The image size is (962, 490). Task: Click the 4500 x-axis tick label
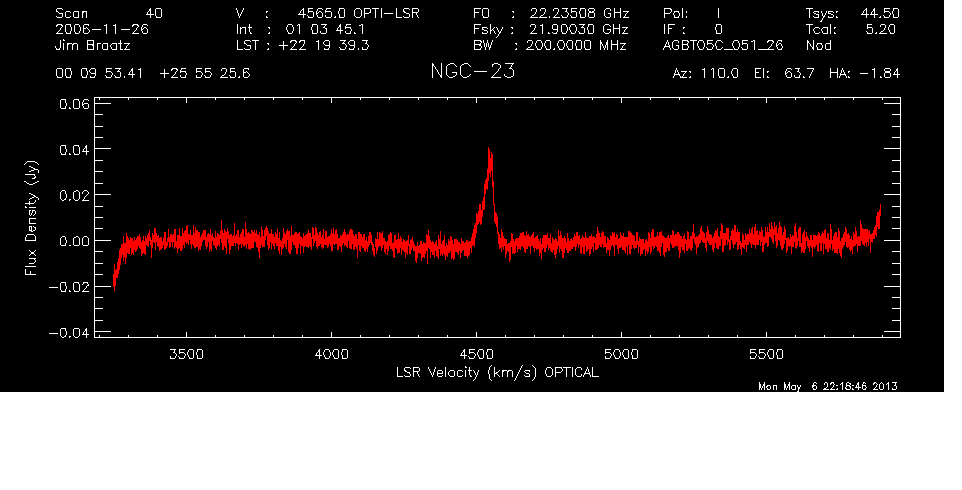pos(476,355)
